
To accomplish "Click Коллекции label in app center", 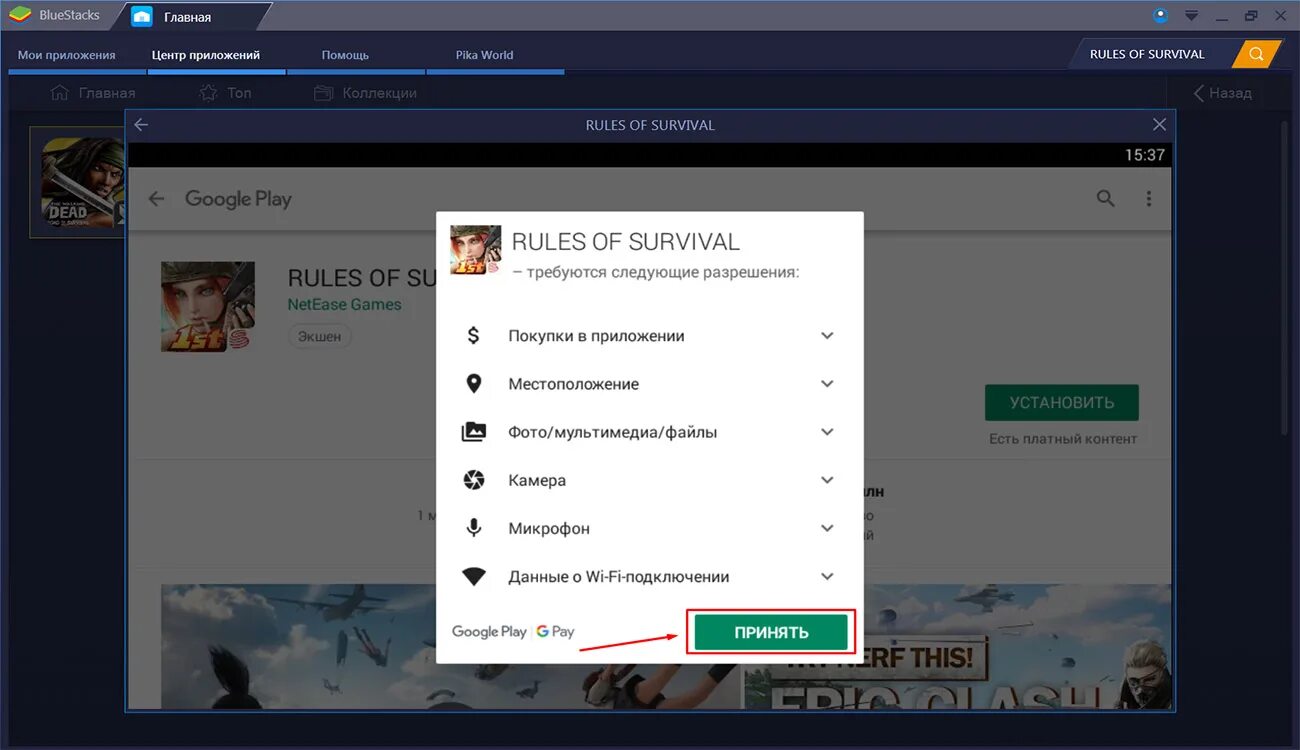I will coord(379,93).
